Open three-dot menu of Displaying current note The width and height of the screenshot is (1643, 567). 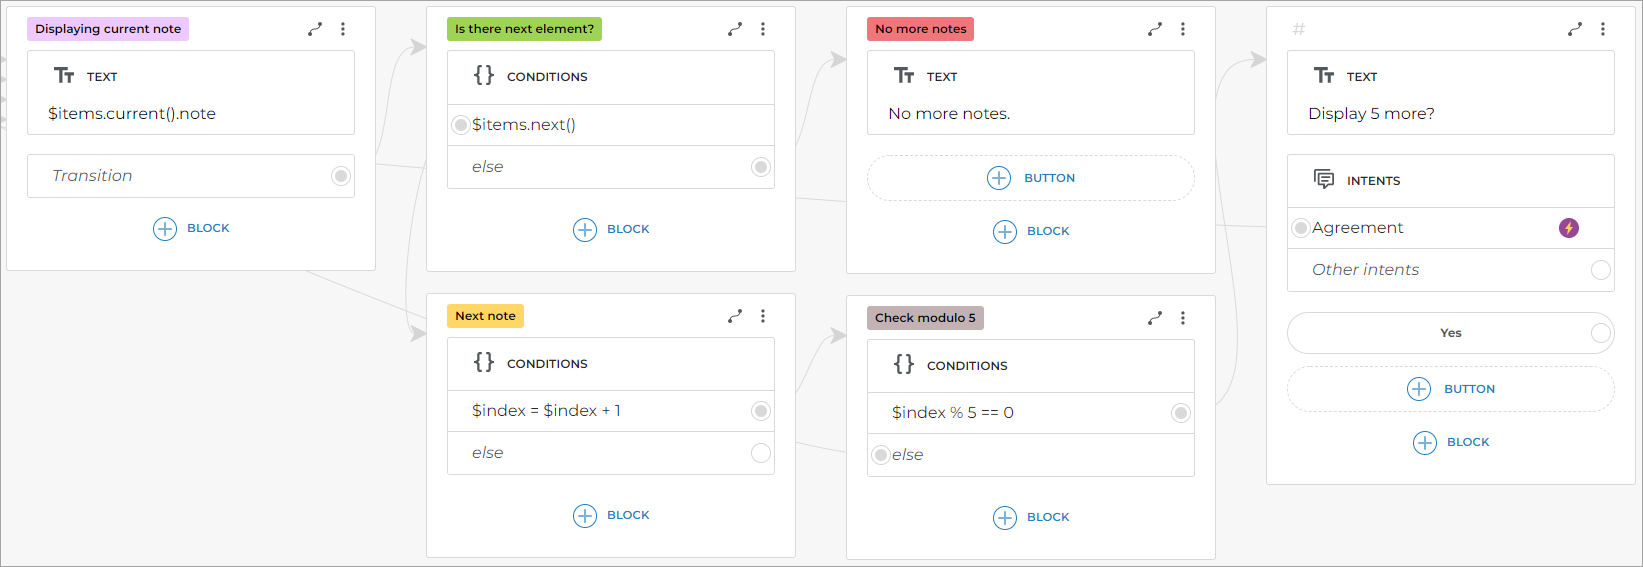343,29
